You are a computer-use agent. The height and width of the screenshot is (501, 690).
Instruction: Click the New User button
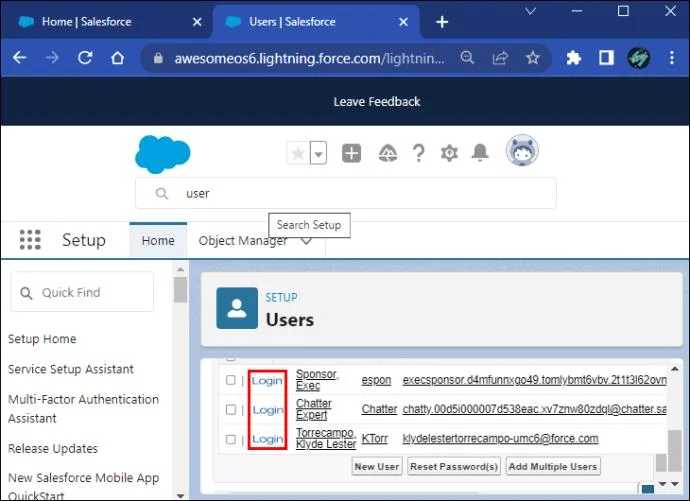point(377,466)
